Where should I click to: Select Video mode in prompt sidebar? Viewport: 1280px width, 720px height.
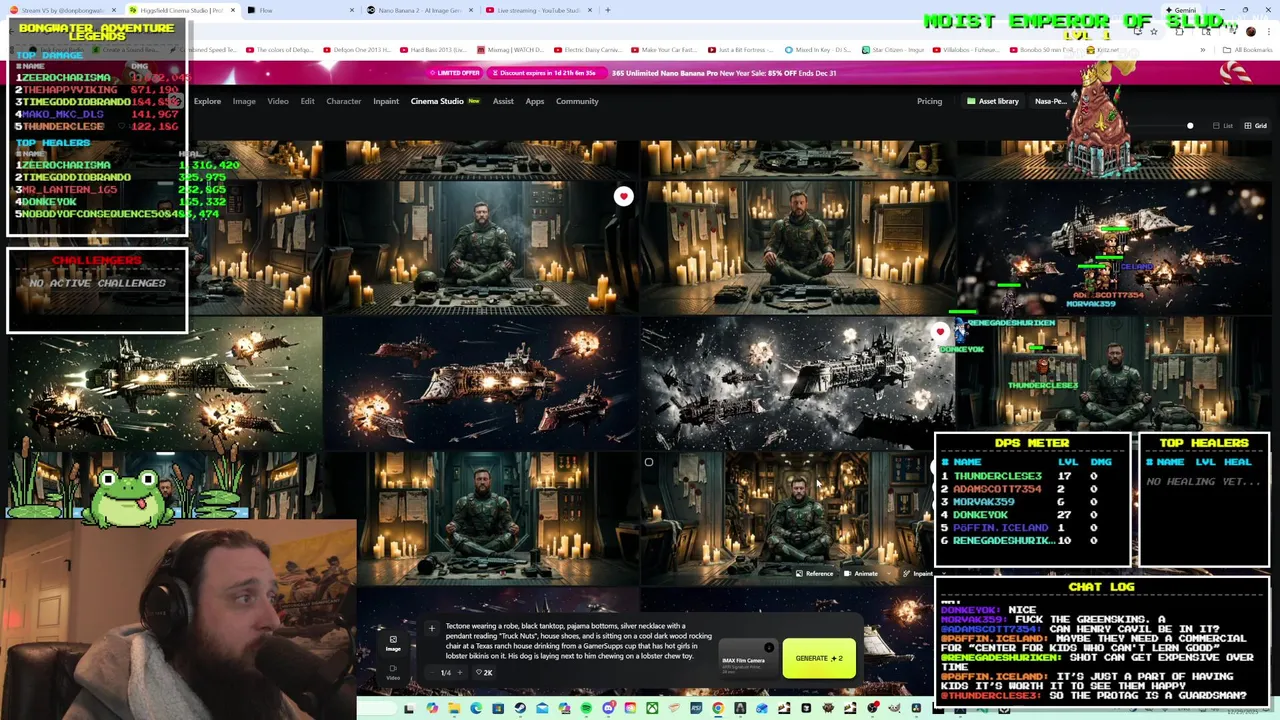(393, 671)
